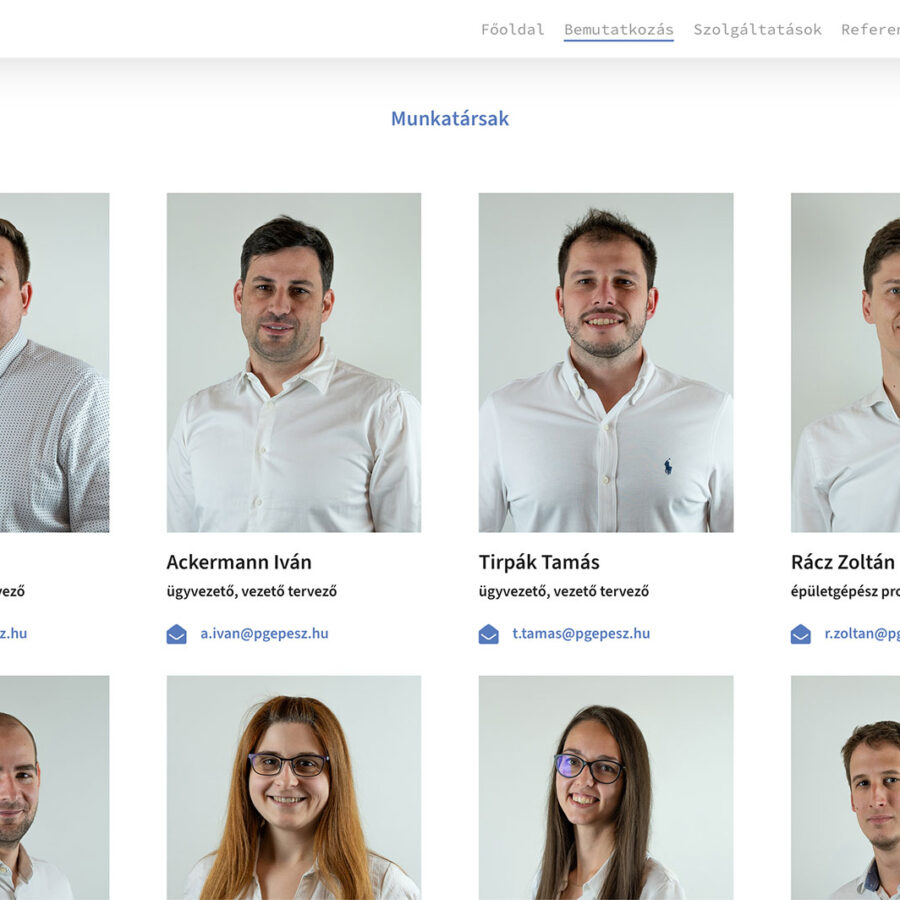The height and width of the screenshot is (900, 900).
Task: Click the patterned-shirt man's photo at left
Action: (x=55, y=362)
